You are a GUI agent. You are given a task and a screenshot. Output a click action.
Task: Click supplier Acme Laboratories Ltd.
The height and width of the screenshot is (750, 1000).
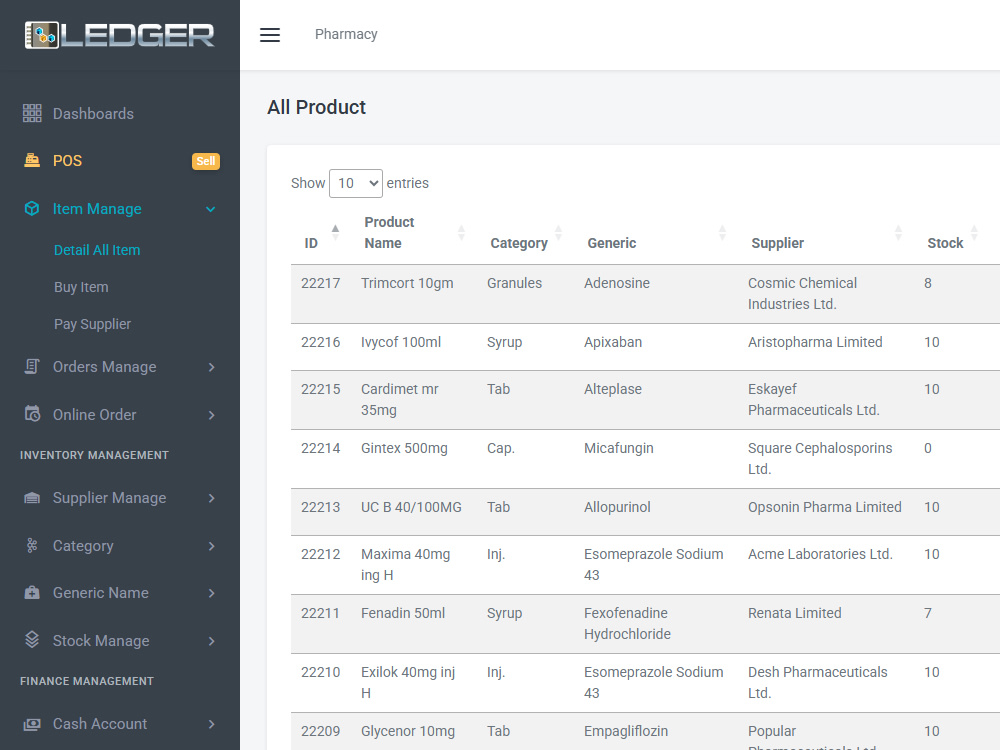[x=820, y=554]
